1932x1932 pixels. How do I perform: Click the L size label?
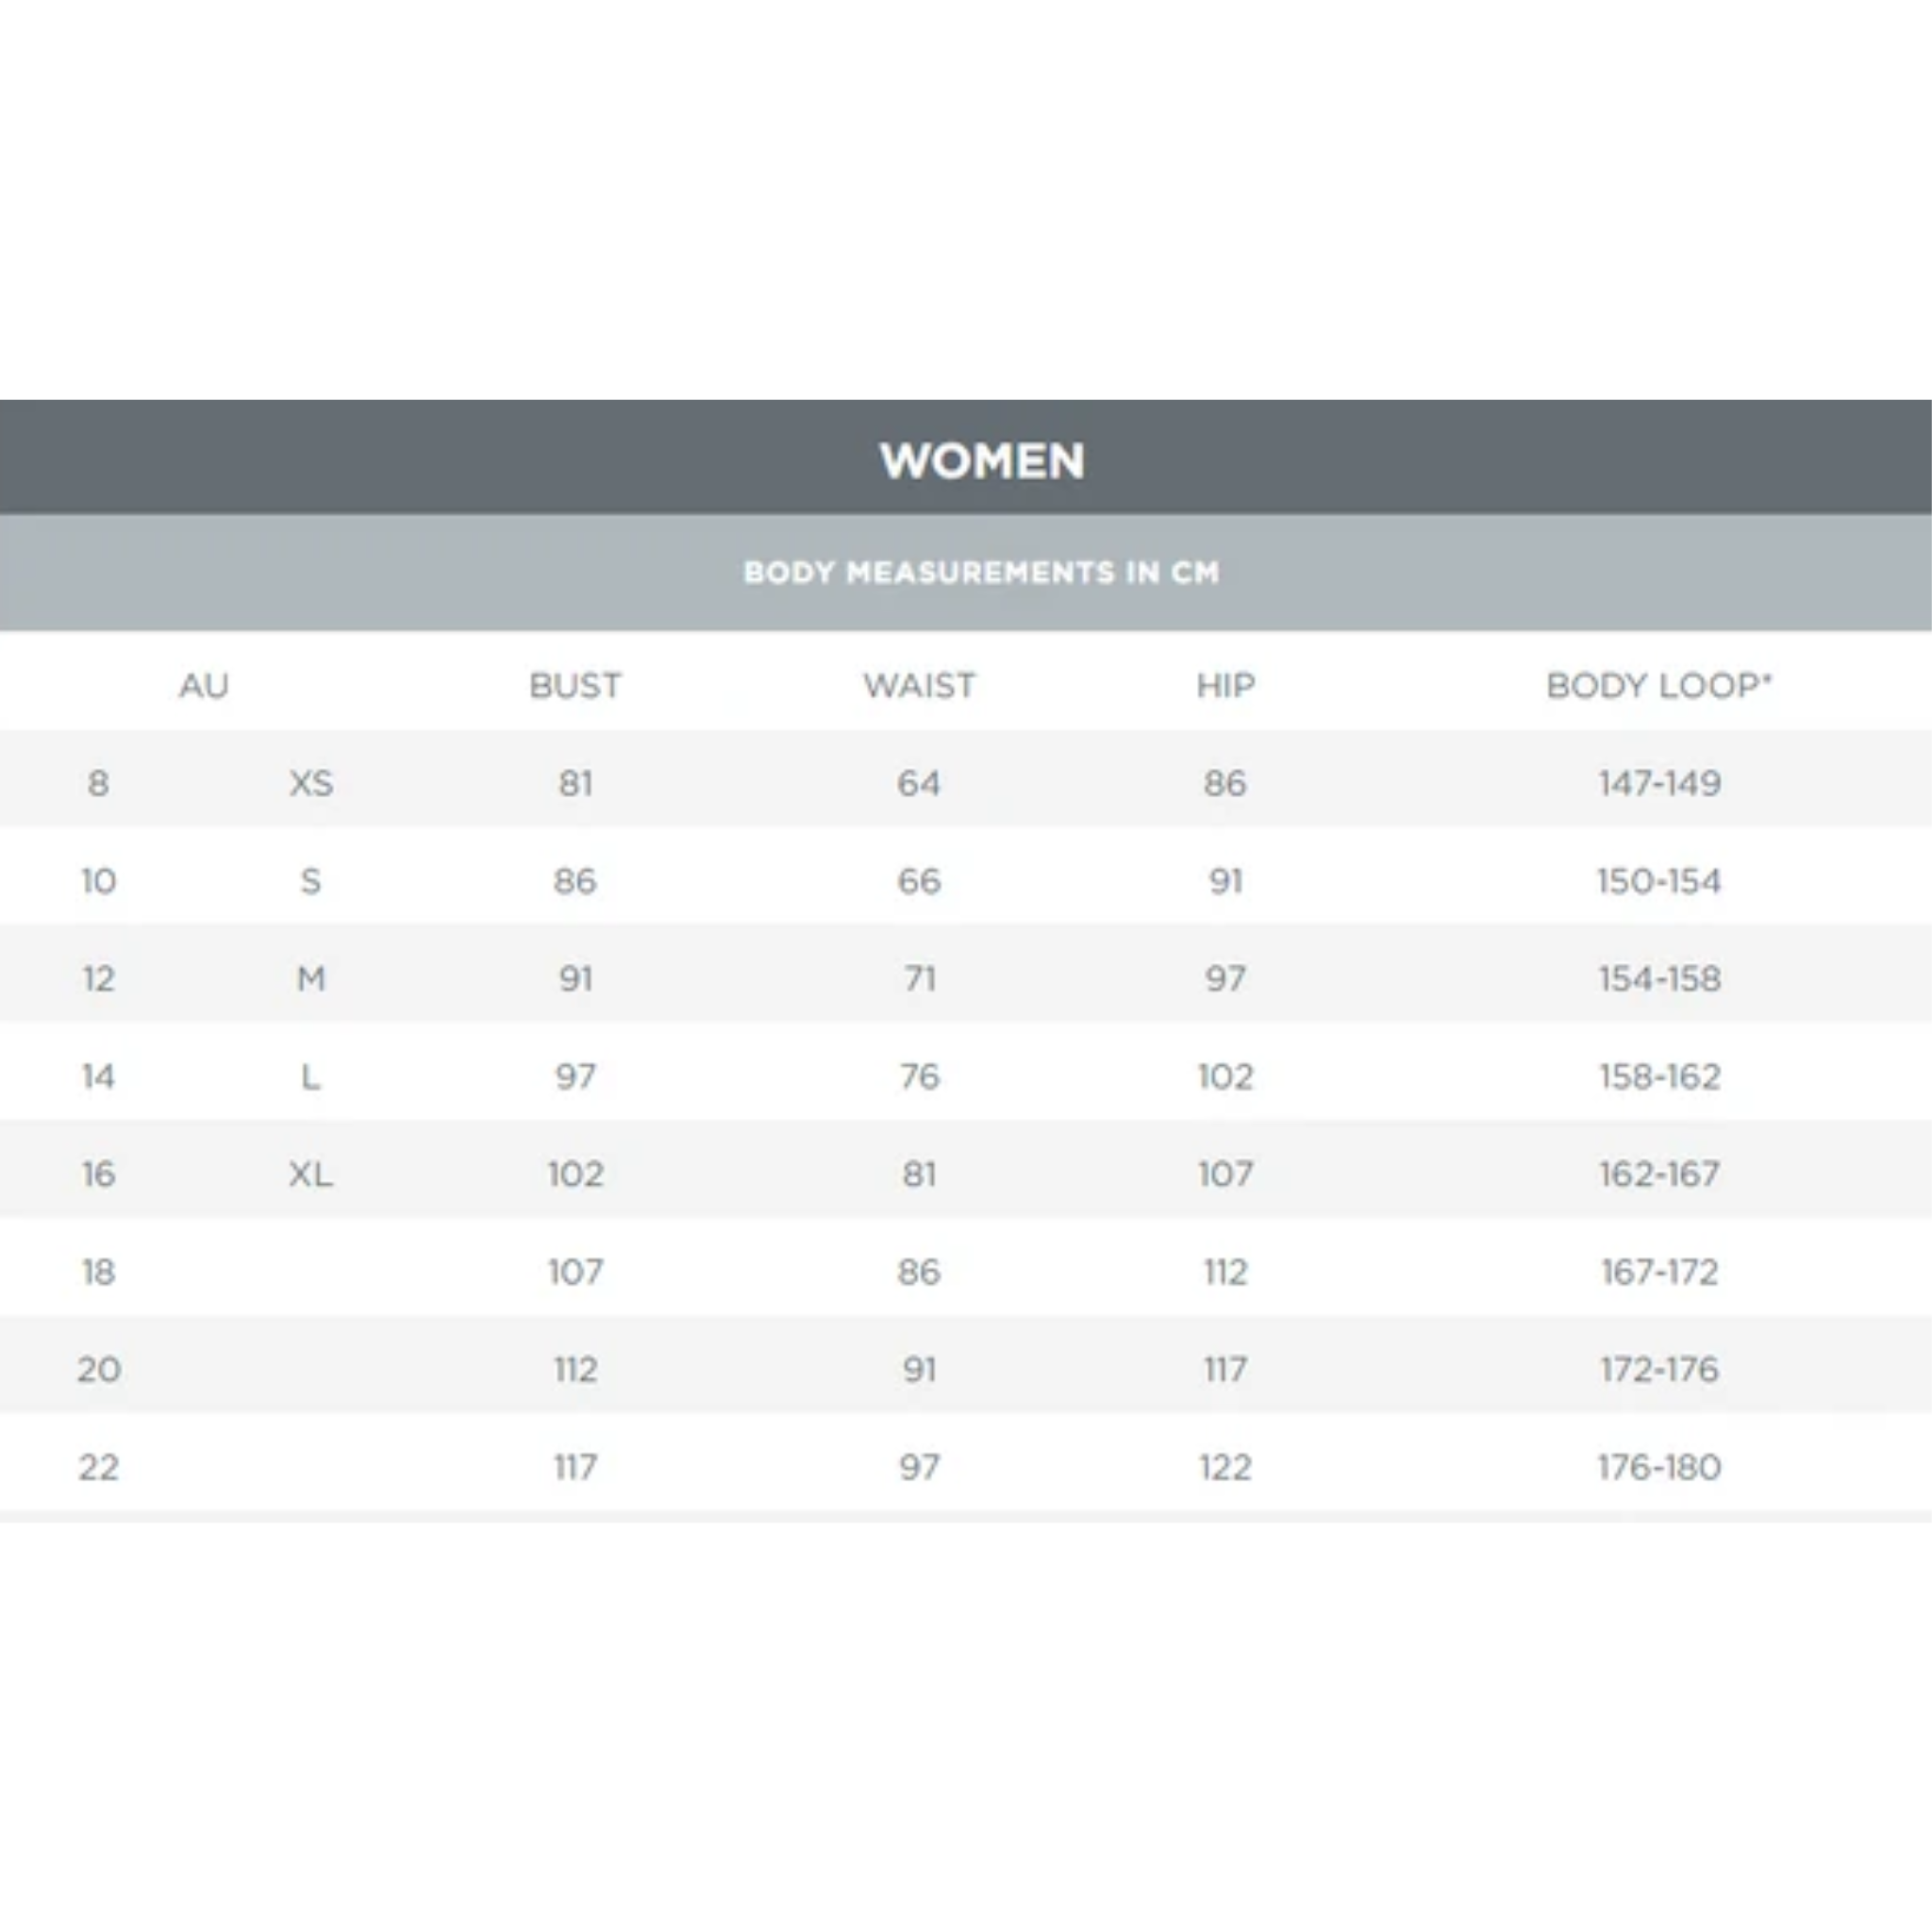pos(311,1076)
